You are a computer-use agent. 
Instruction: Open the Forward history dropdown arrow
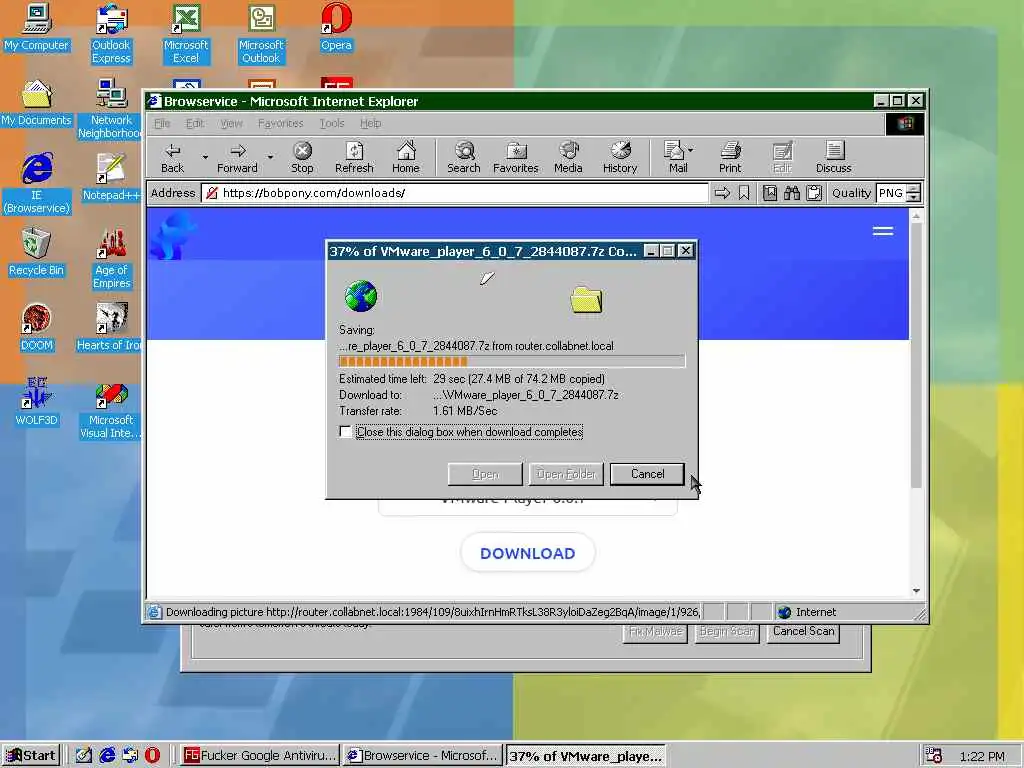270,157
